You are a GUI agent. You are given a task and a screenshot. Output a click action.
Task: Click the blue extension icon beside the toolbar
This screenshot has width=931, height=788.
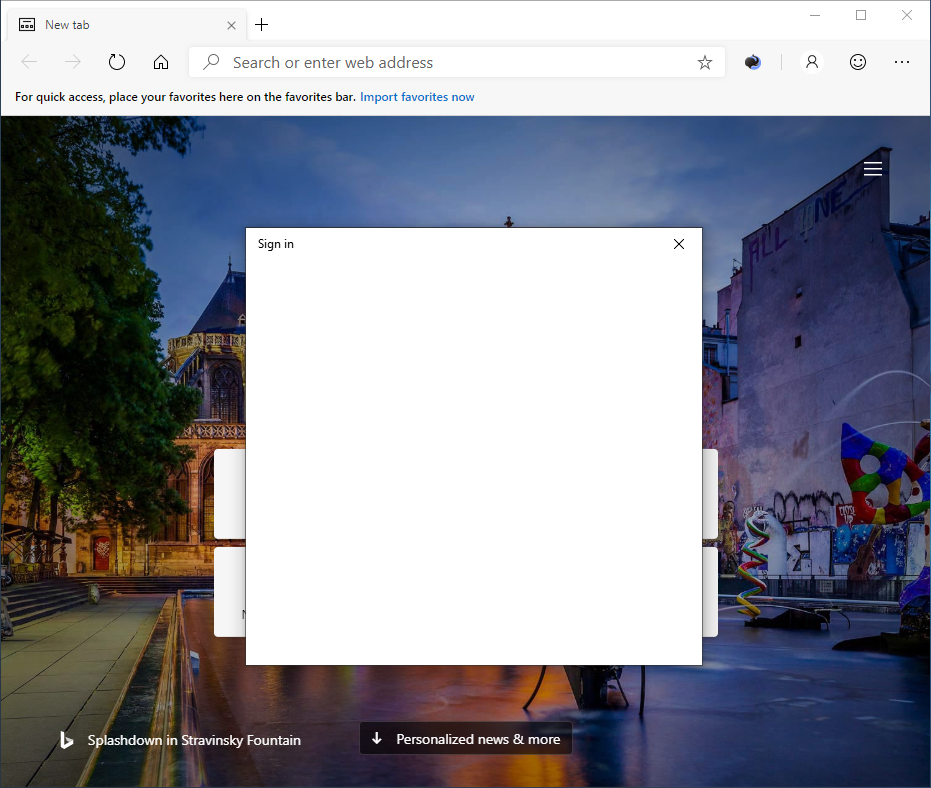click(x=752, y=61)
